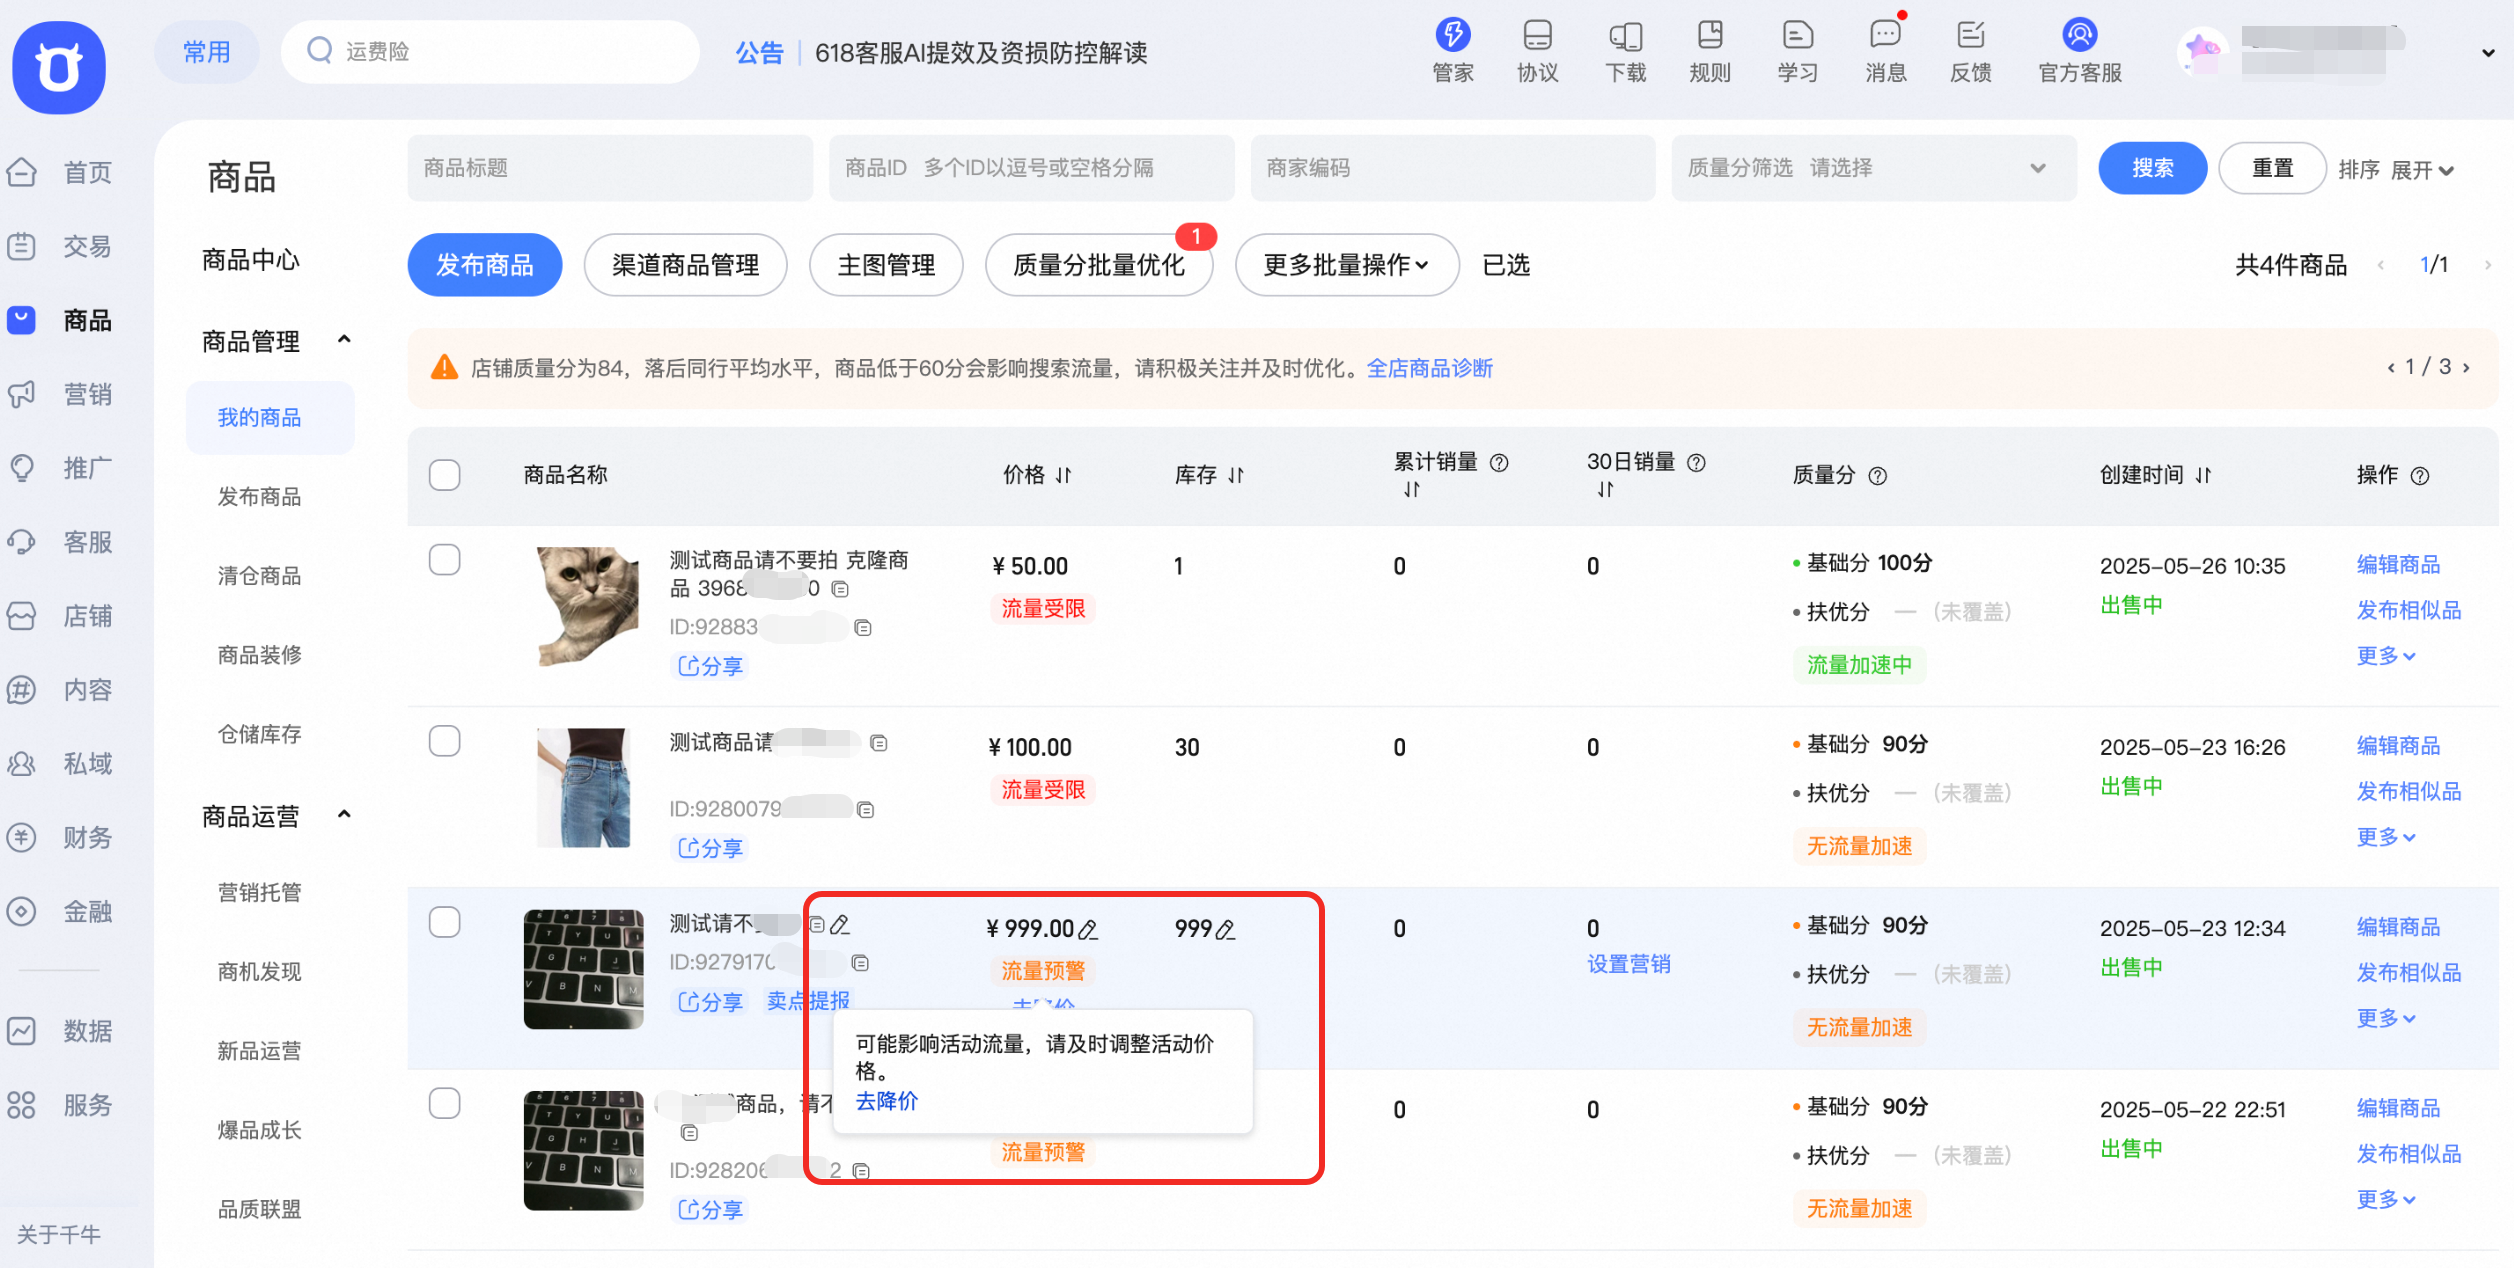Click help icon beside 累计销量 header

1499,462
